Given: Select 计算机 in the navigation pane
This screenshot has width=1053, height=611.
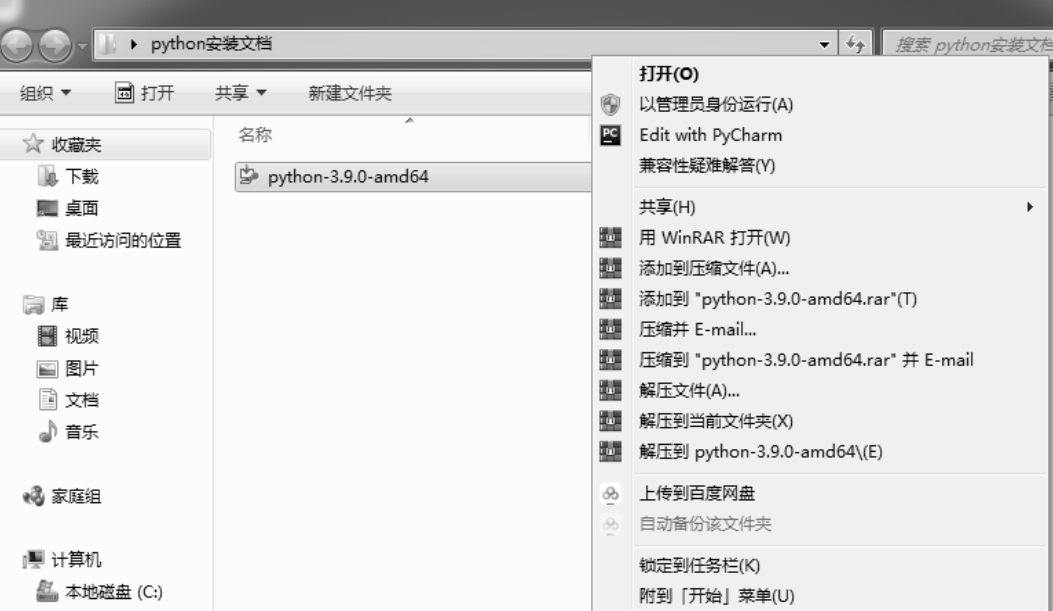Looking at the screenshot, I should point(76,559).
